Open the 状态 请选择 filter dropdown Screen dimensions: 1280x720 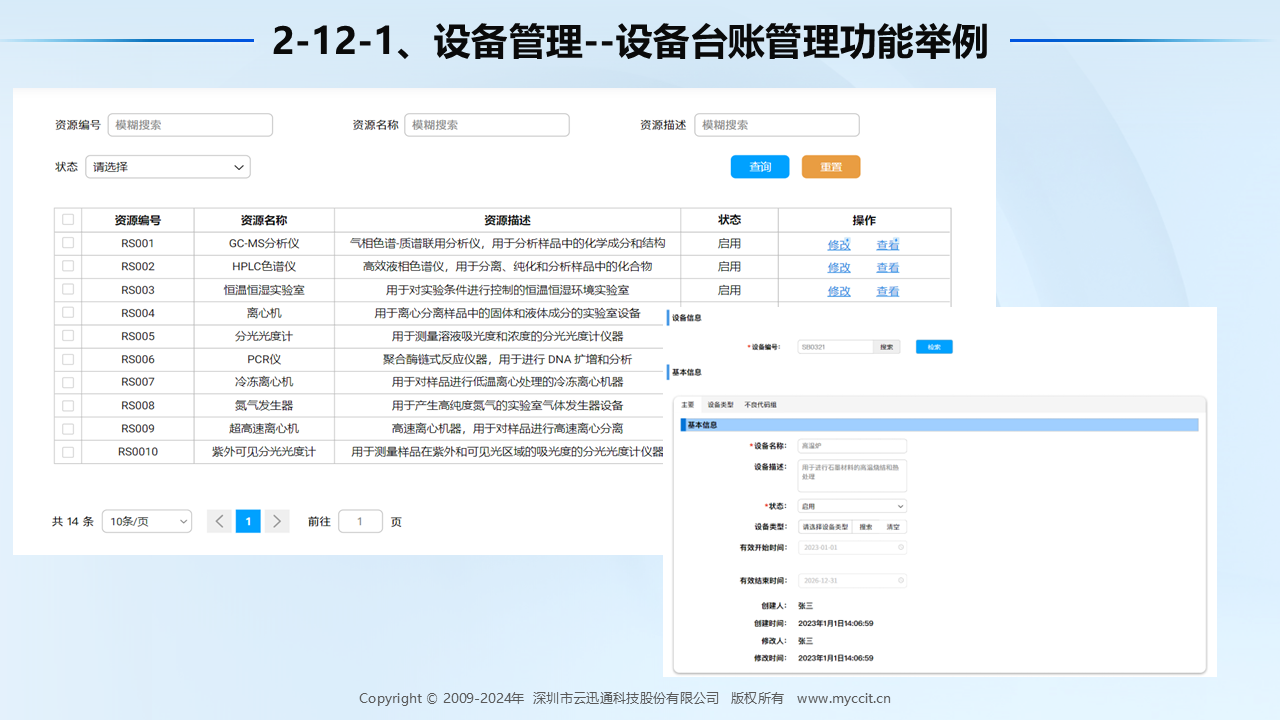click(168, 167)
